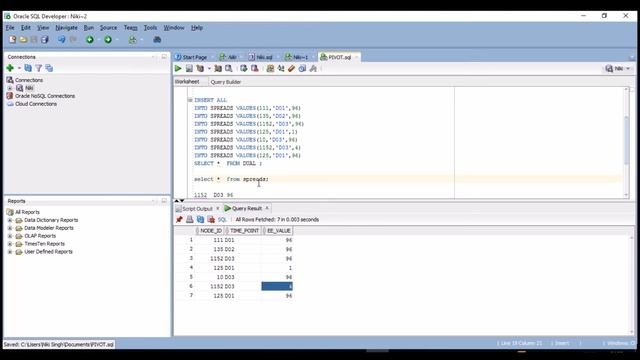Click the filter funnel icon in Connections
The width and height of the screenshot is (640, 360).
click(x=38, y=68)
